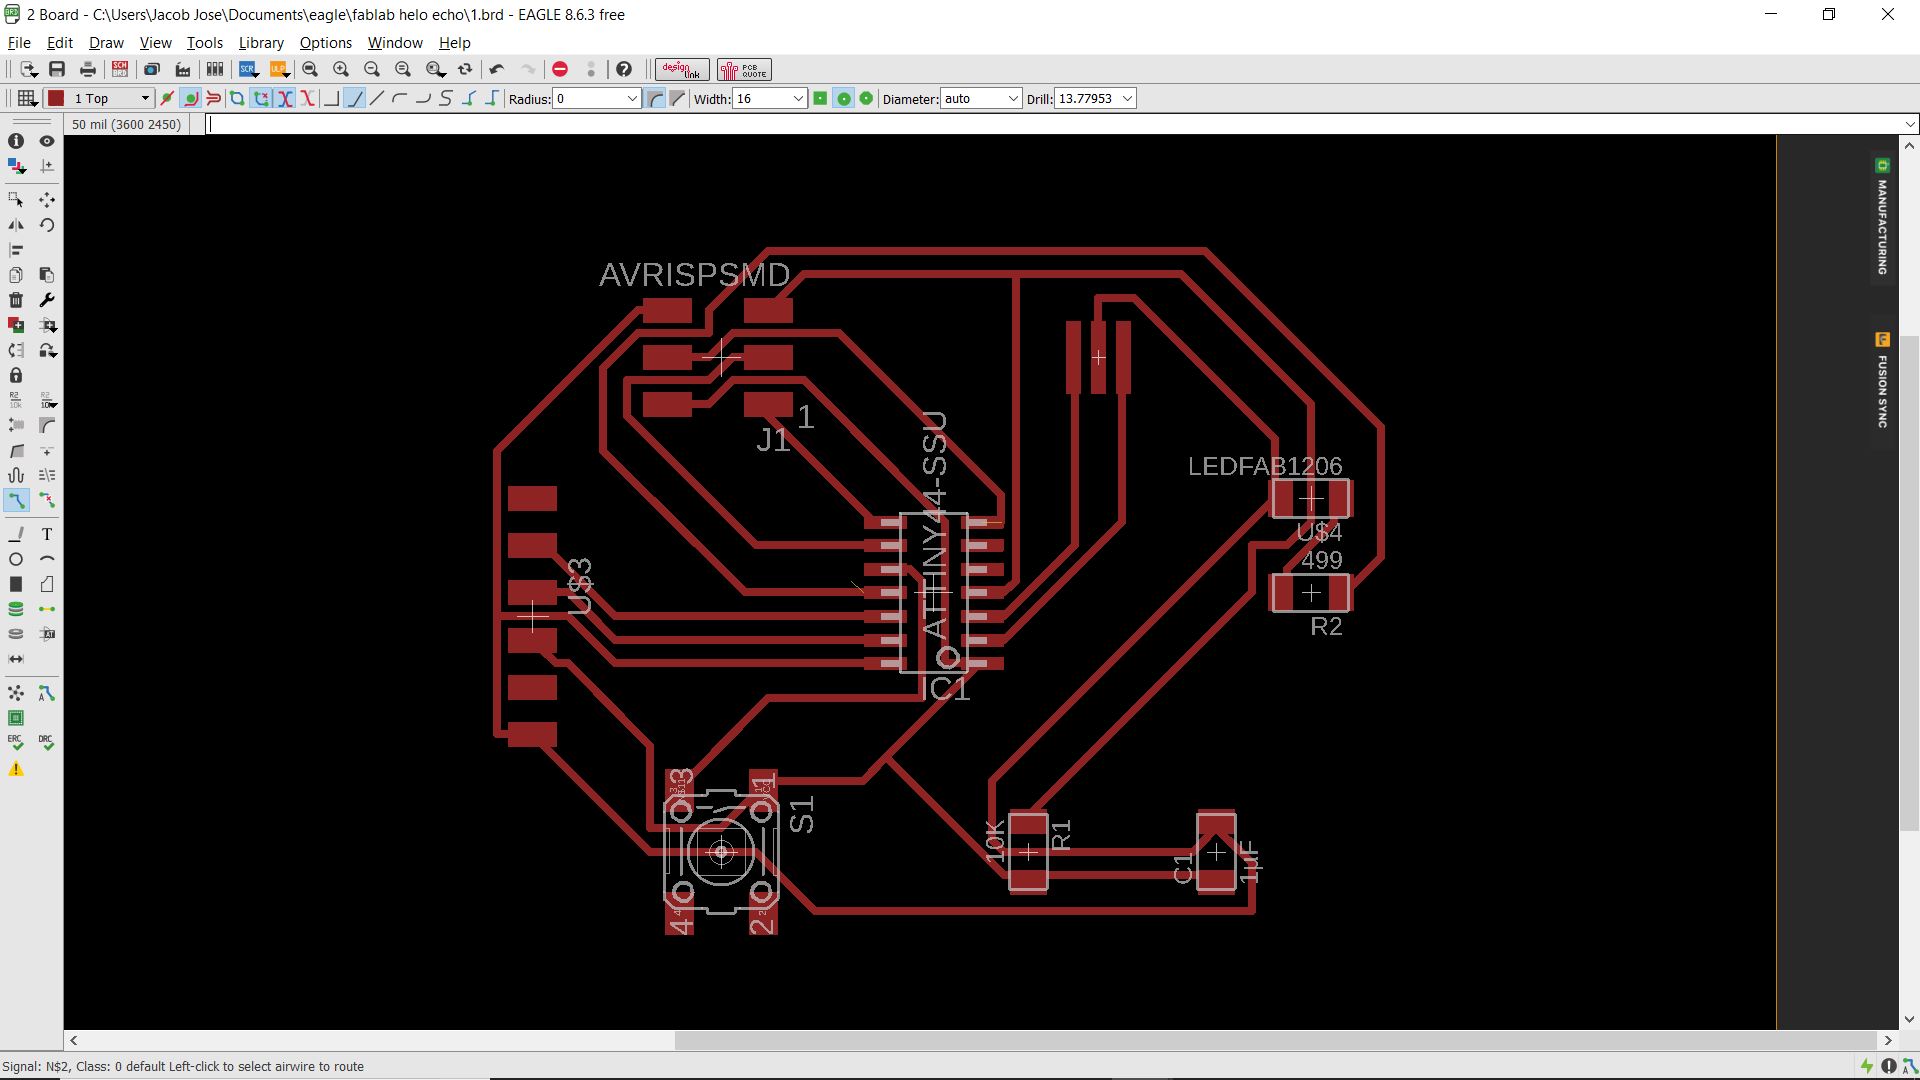Expand the Drill size dropdown
The image size is (1920, 1080).
click(1127, 98)
